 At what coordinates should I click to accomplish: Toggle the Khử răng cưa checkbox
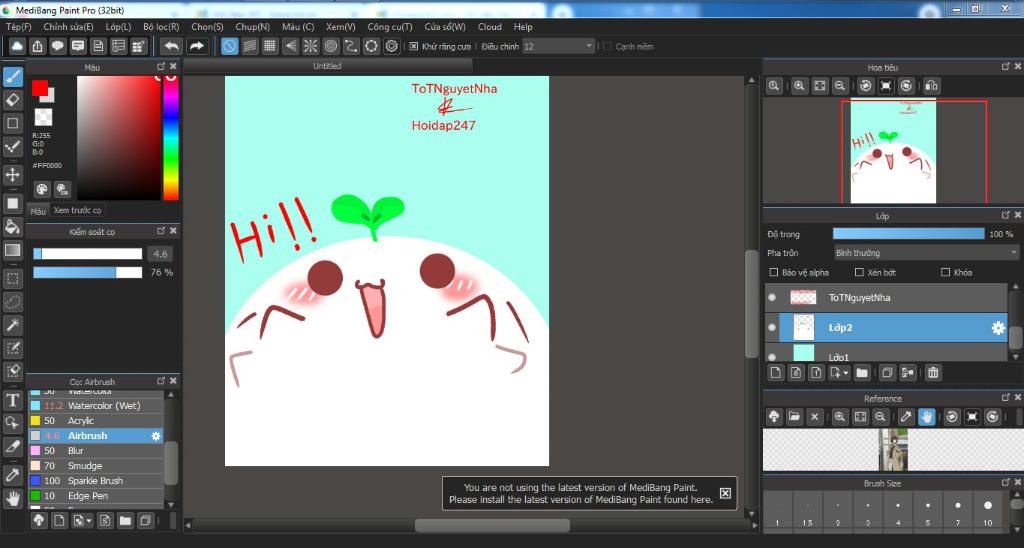pyautogui.click(x=413, y=46)
